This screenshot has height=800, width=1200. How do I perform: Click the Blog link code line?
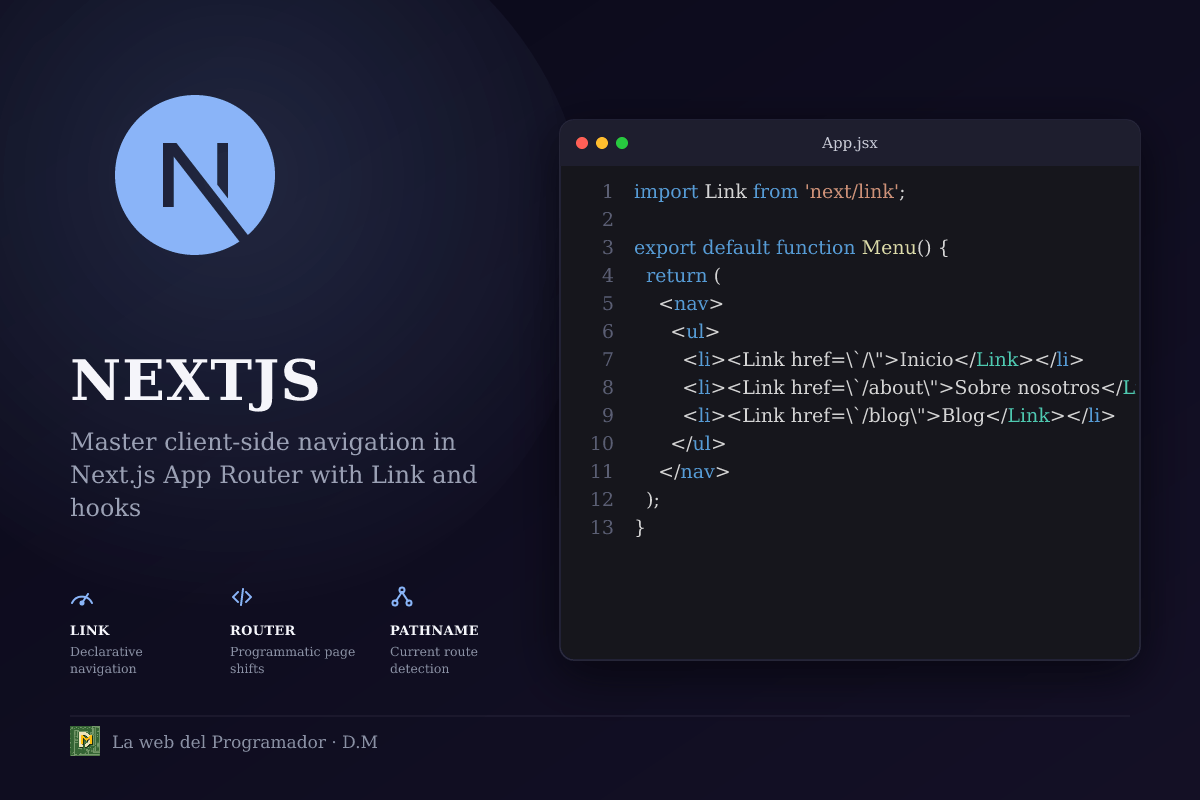click(899, 415)
